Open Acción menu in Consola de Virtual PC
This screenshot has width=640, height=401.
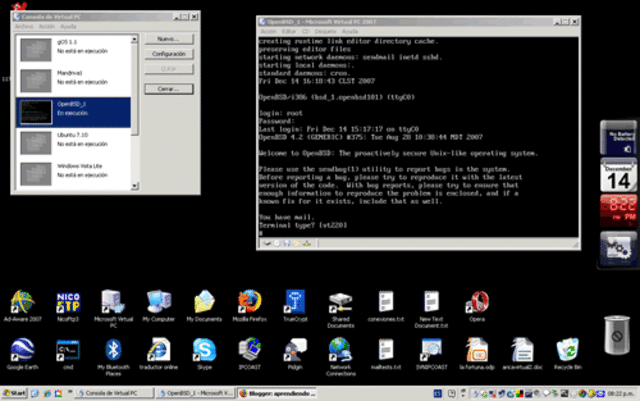coord(47,27)
